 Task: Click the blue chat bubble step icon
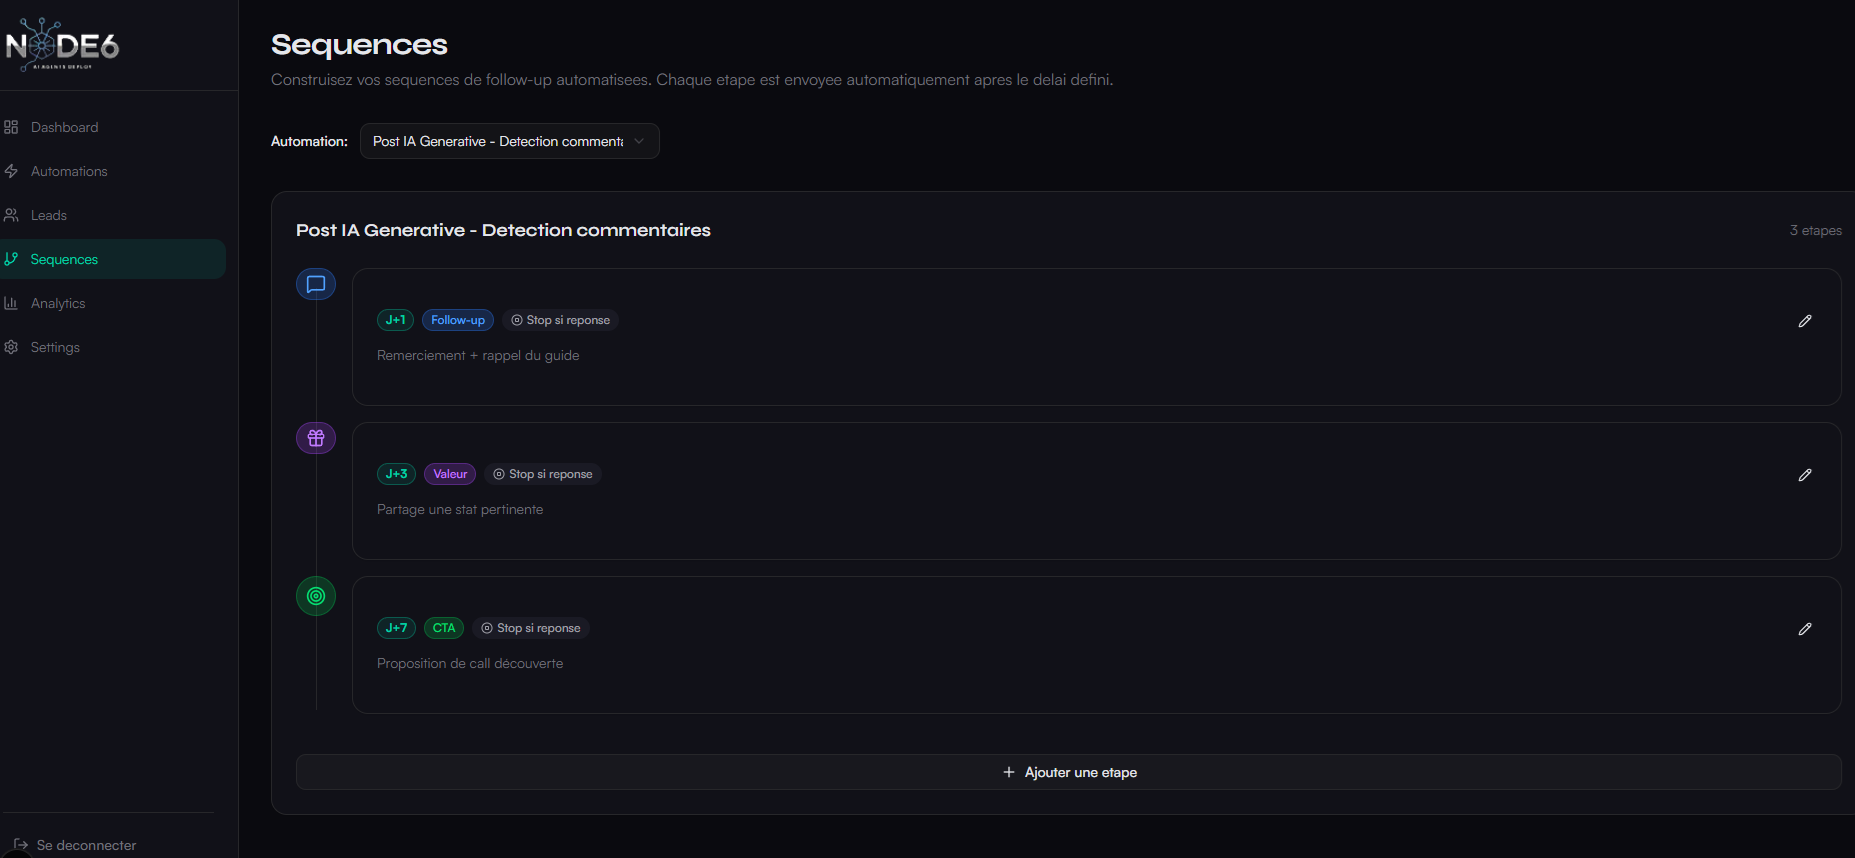point(316,285)
